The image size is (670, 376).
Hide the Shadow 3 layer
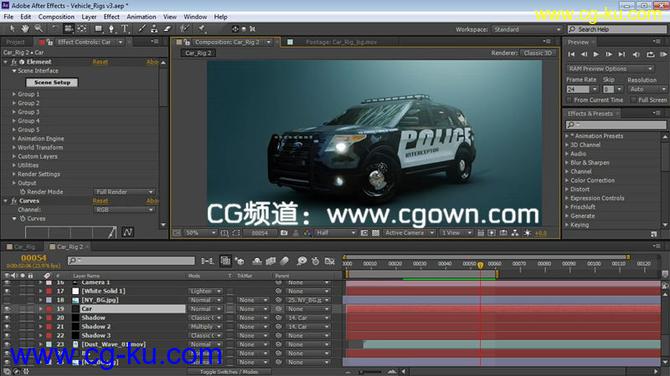(7, 336)
